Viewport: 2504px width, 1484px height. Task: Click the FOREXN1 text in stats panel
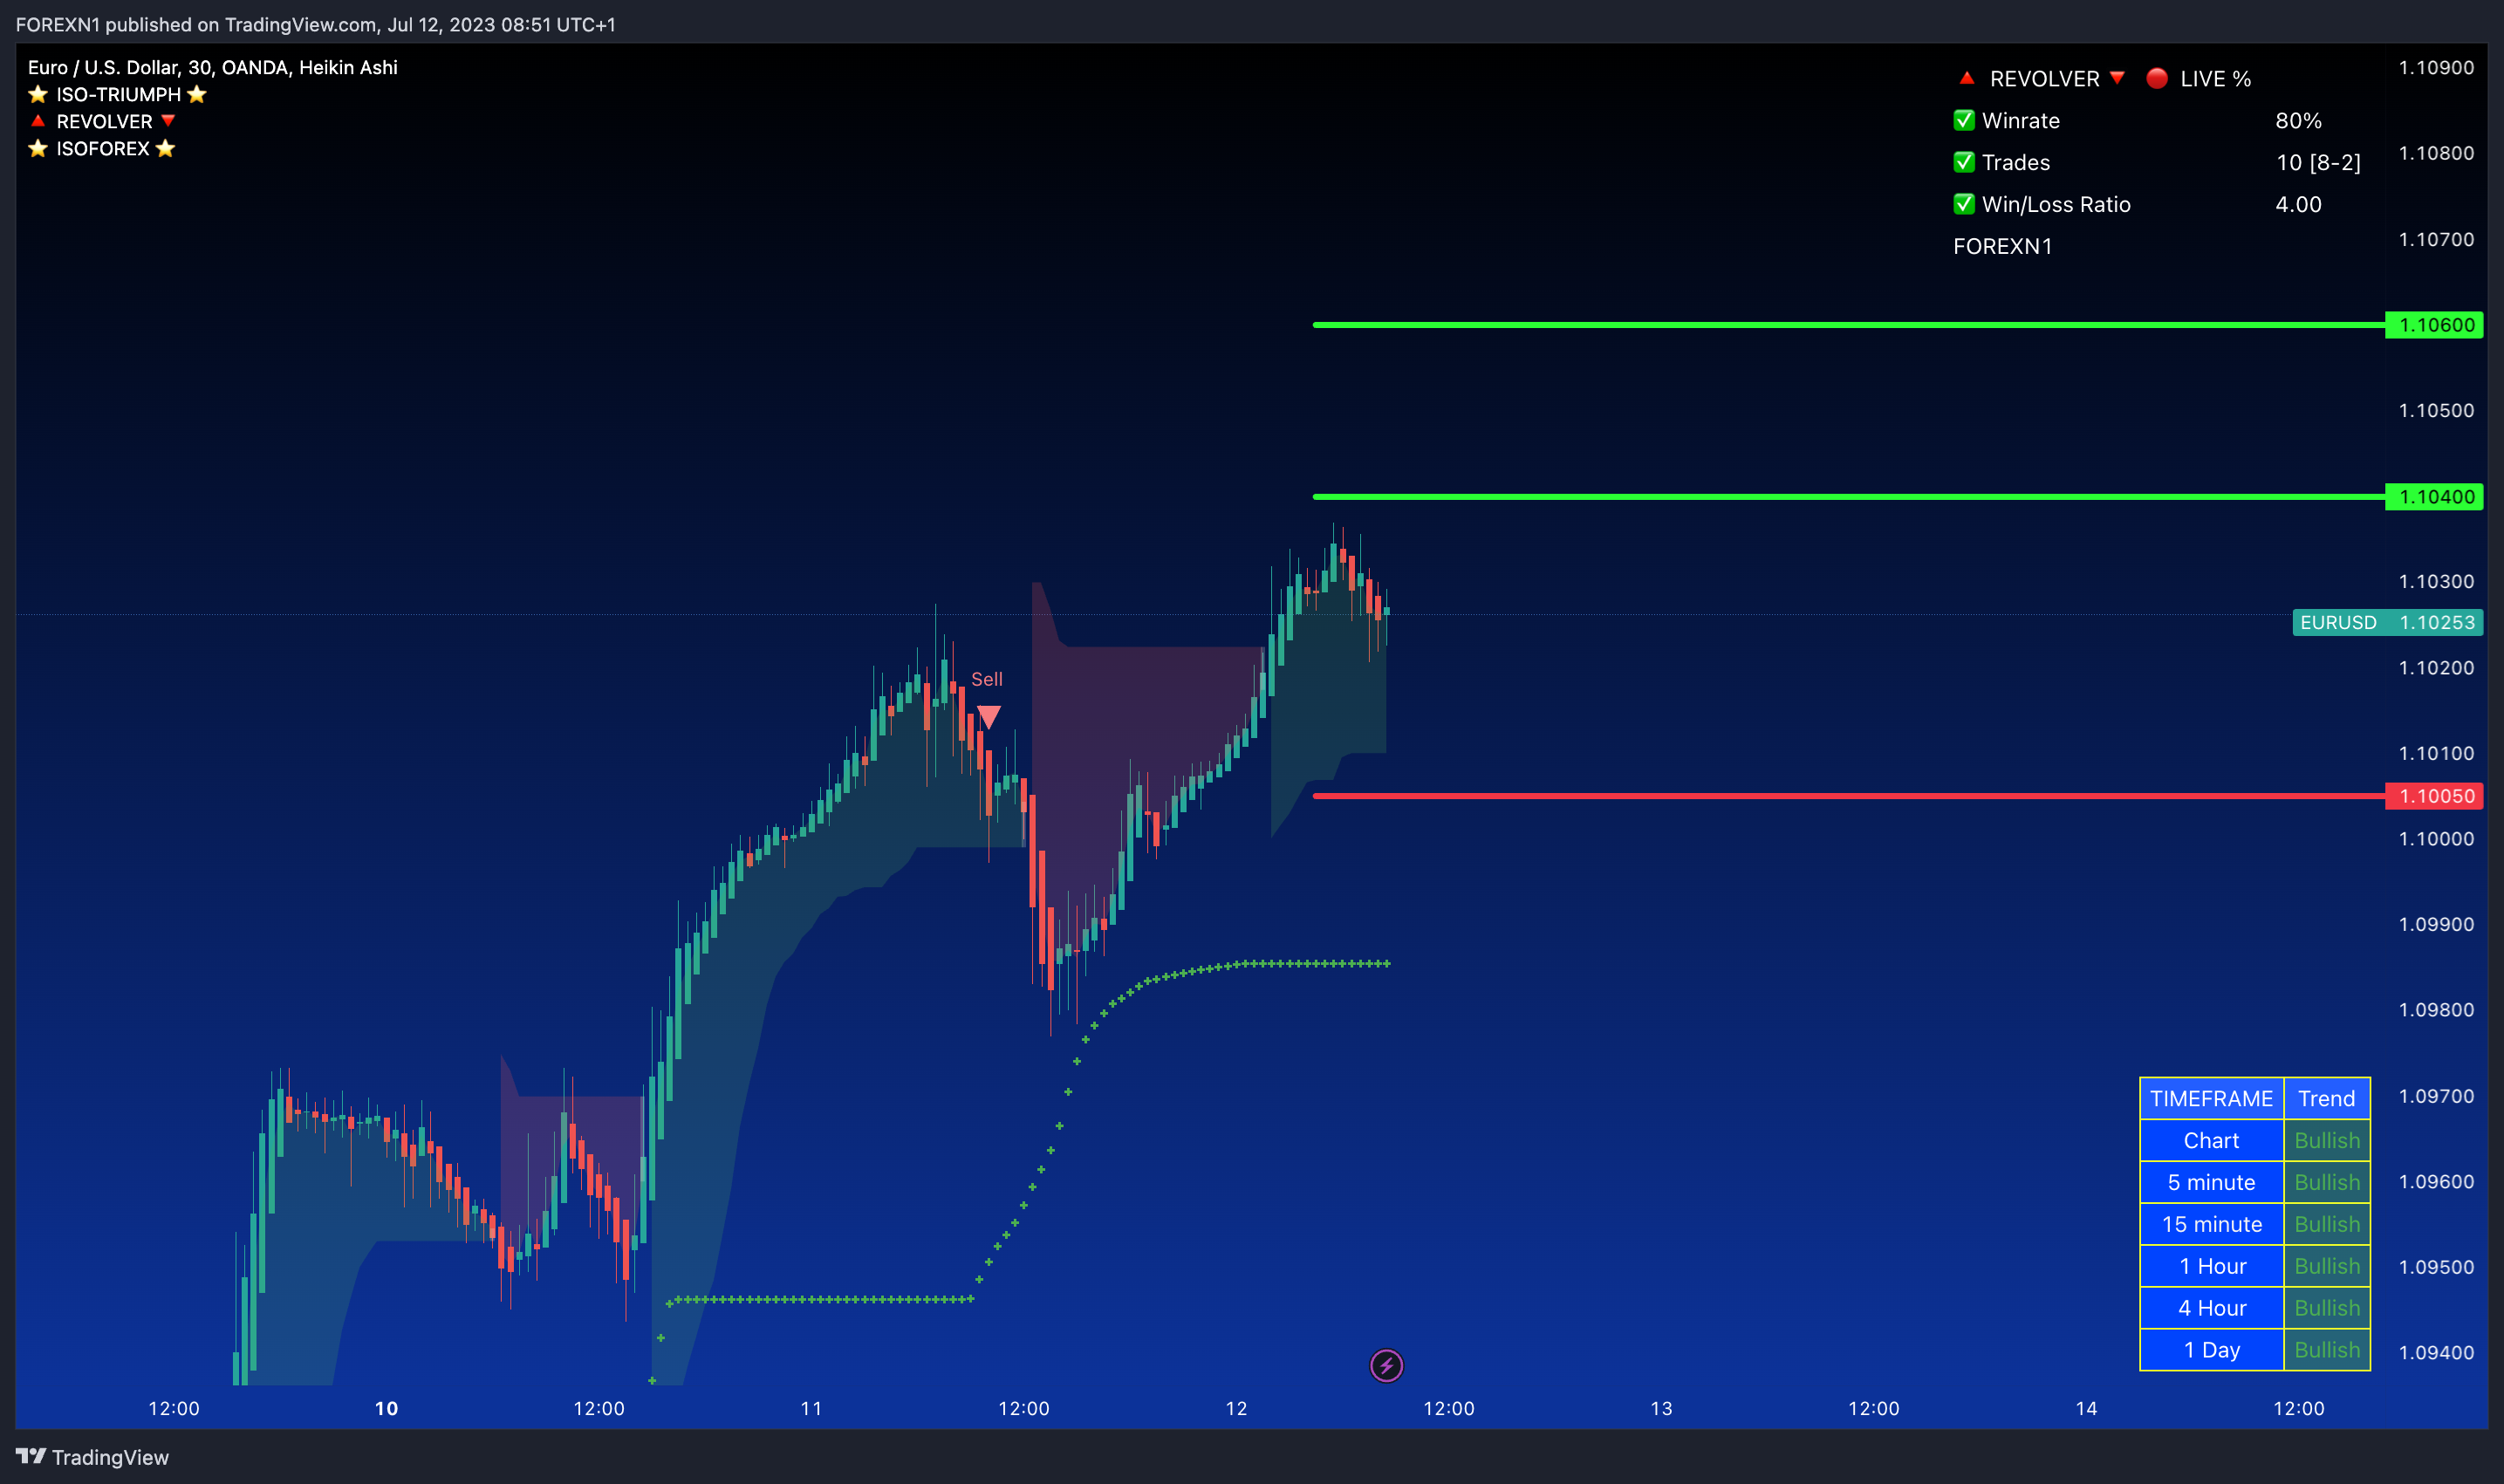2002,246
